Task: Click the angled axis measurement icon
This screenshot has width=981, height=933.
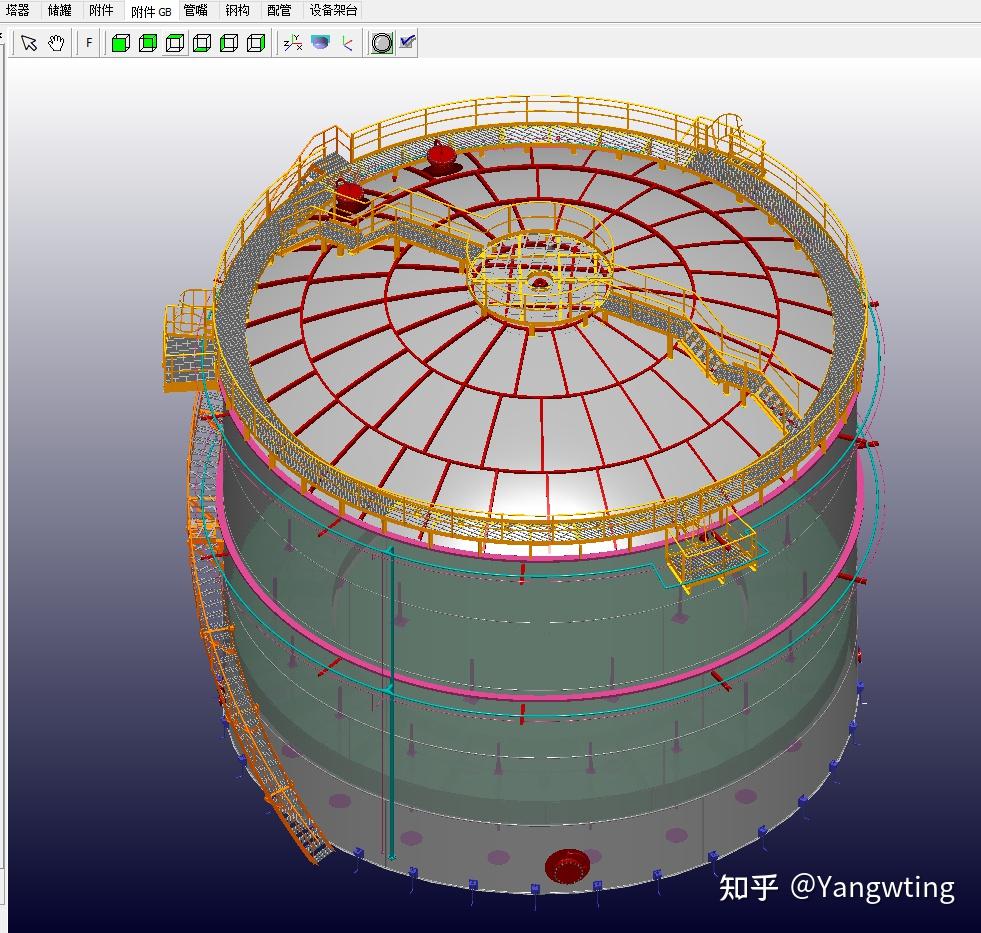Action: pyautogui.click(x=347, y=43)
